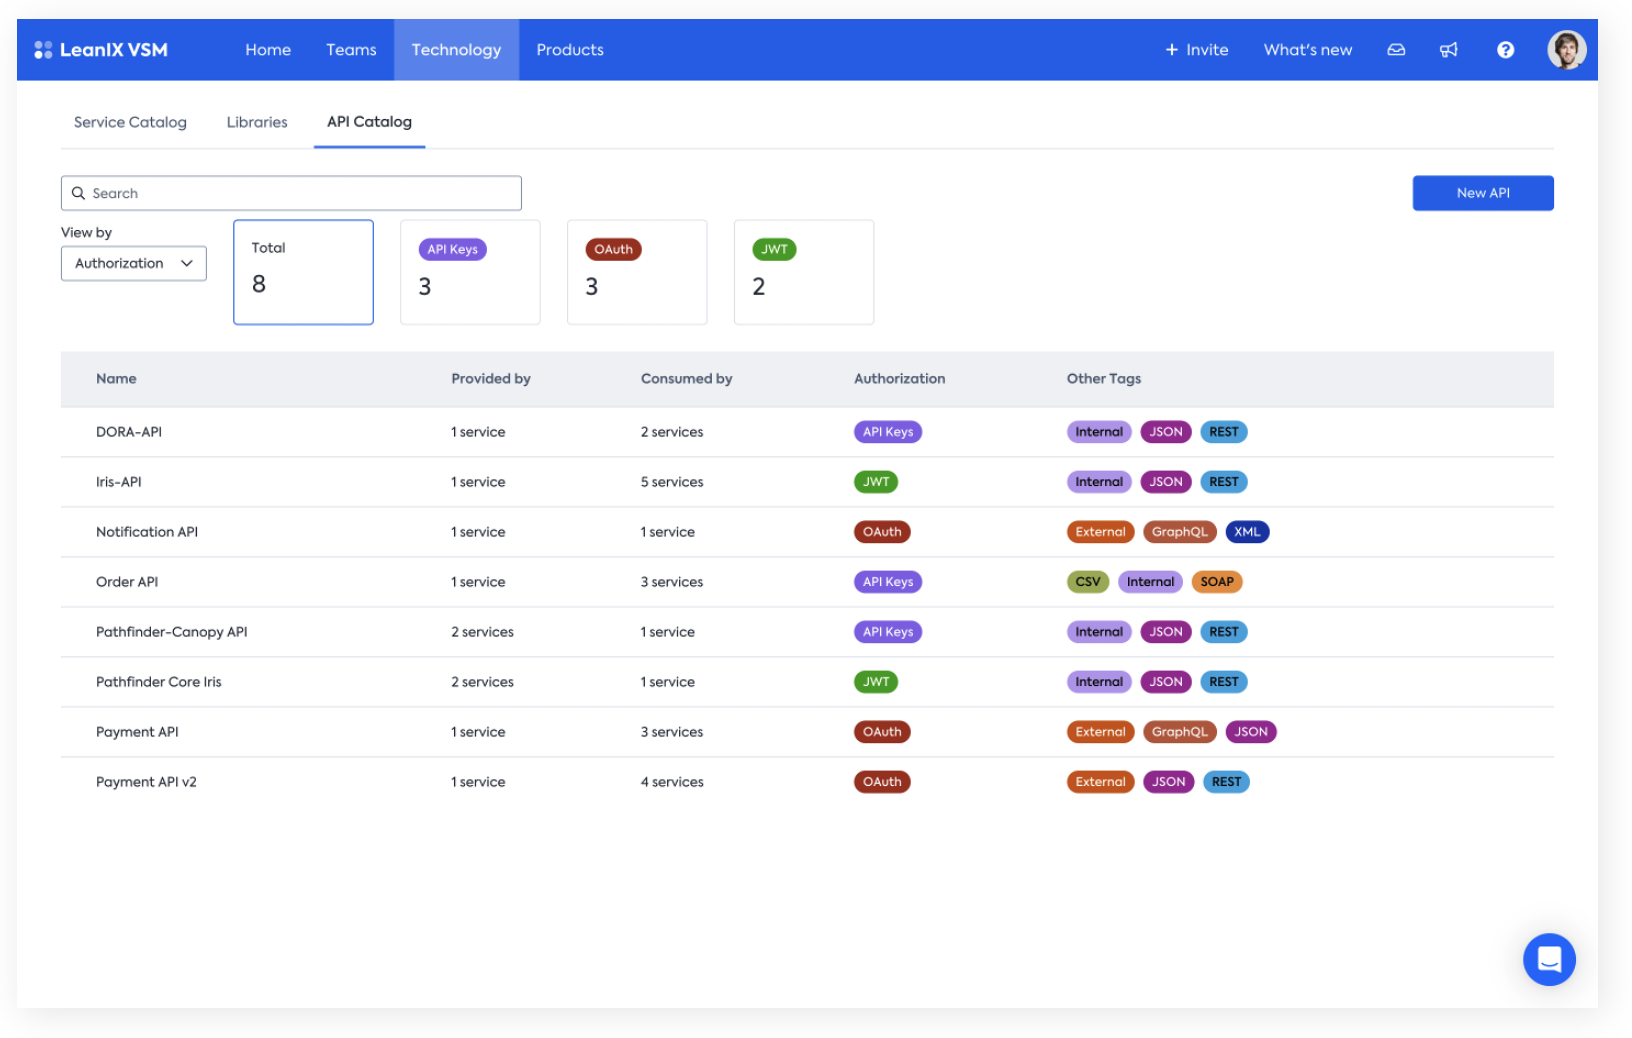The height and width of the screenshot is (1038, 1632).
Task: Switch to the Service Catalog tab
Action: [x=130, y=122]
